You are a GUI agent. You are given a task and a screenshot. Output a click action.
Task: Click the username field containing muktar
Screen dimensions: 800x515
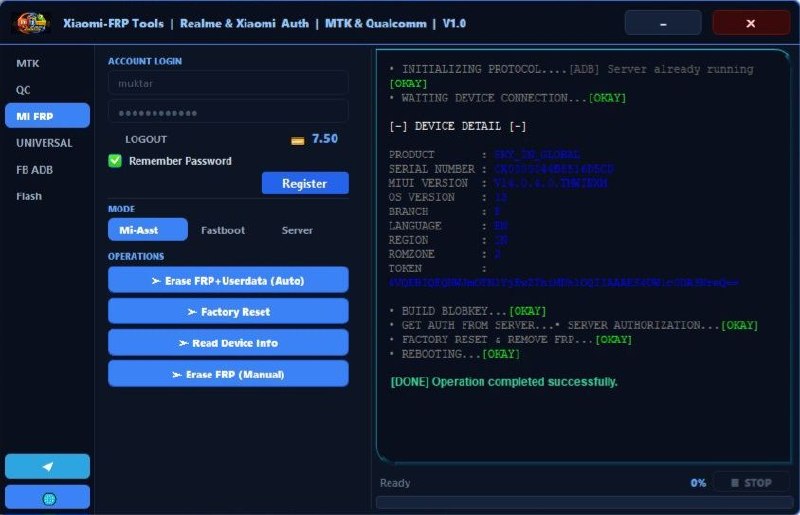(228, 83)
